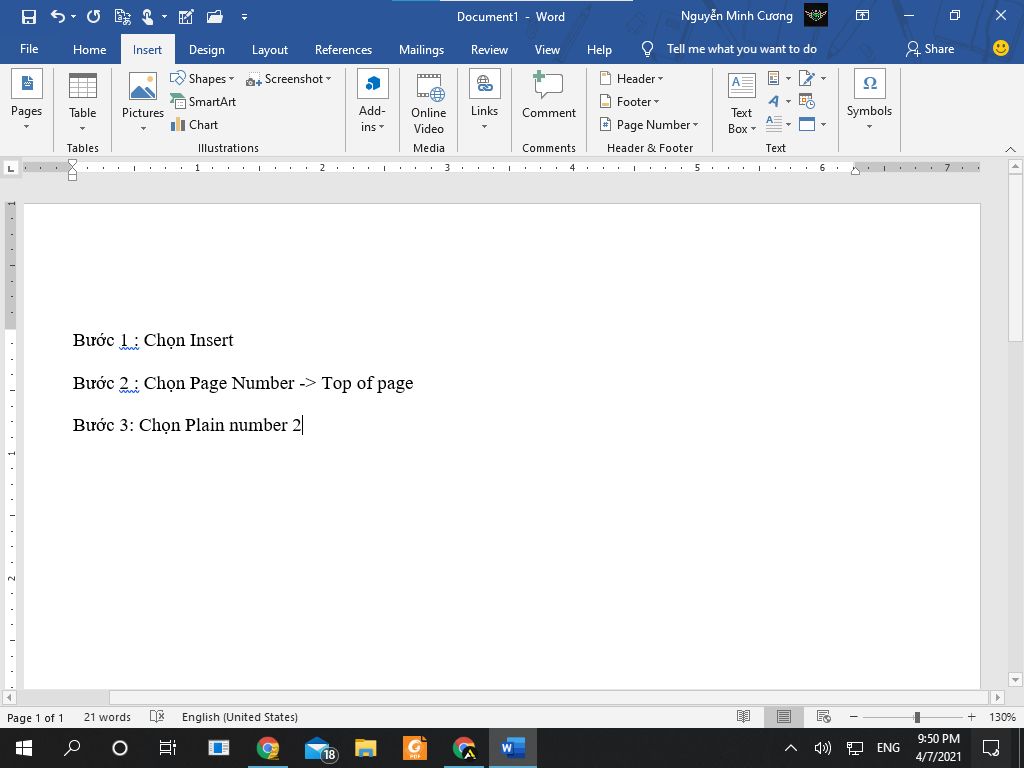The width and height of the screenshot is (1024, 768).
Task: Open File Explorer from taskbar
Action: 366,748
